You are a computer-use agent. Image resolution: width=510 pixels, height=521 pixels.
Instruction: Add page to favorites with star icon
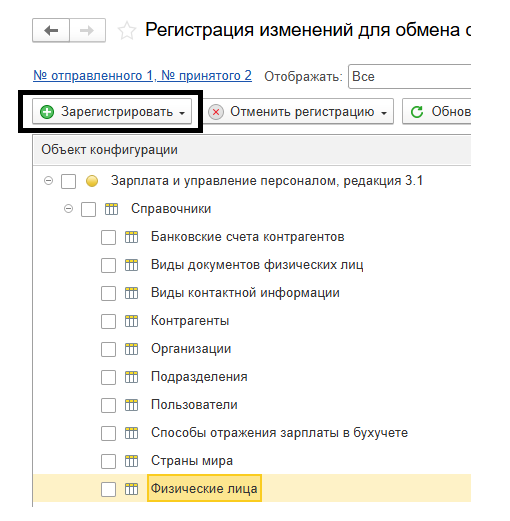pos(127,31)
